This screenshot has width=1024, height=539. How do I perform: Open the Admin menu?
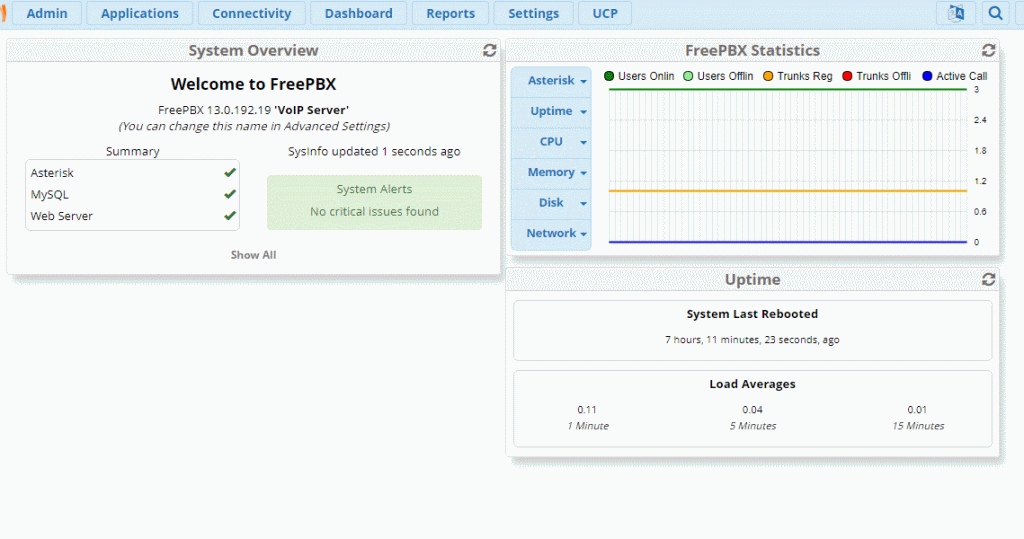pyautogui.click(x=46, y=13)
